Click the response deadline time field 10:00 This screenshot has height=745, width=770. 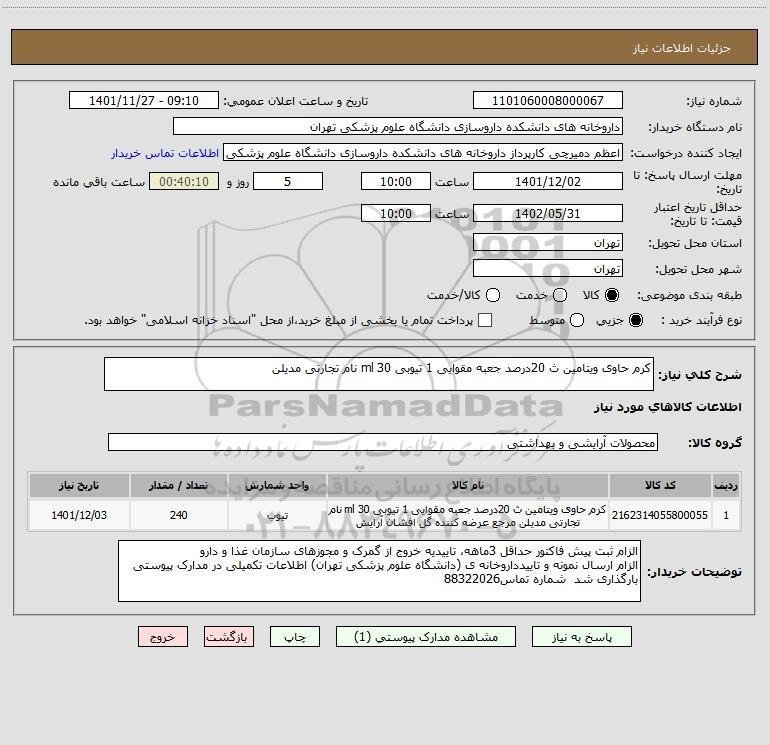(x=396, y=181)
